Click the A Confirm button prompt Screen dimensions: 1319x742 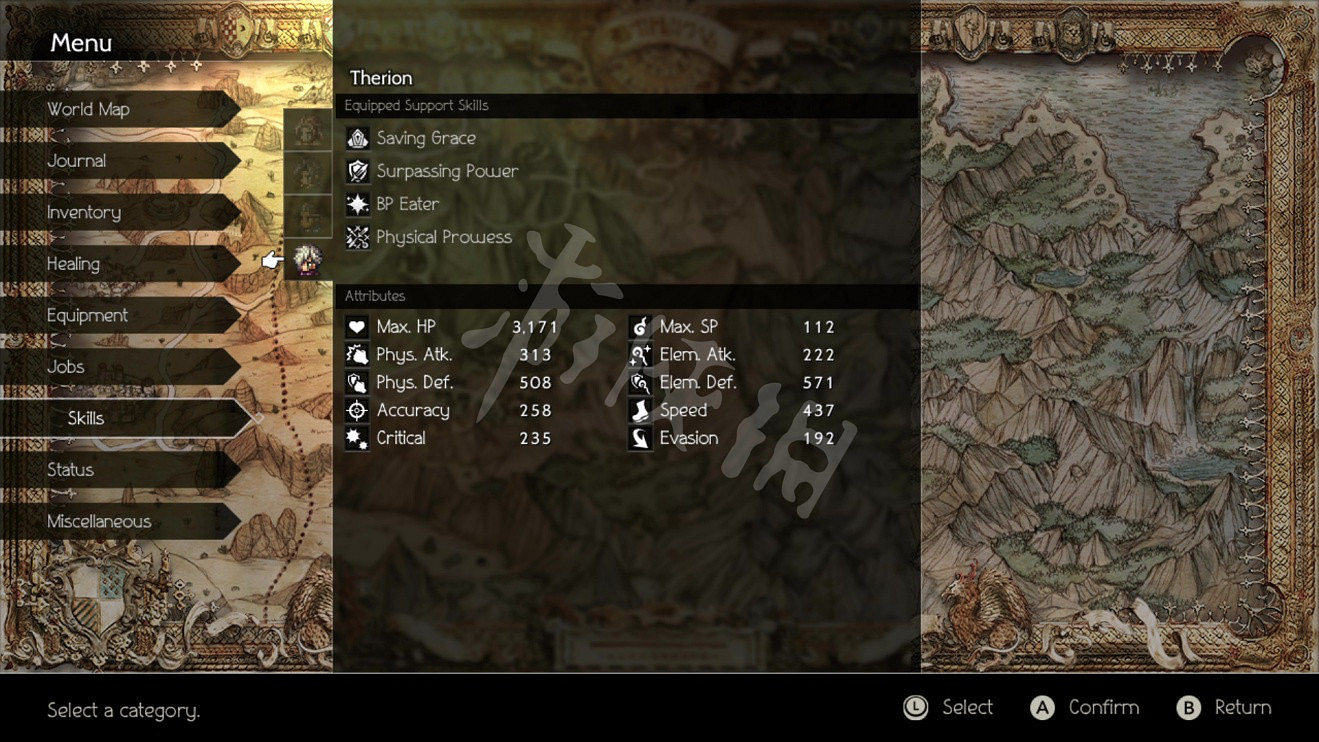tap(1085, 707)
